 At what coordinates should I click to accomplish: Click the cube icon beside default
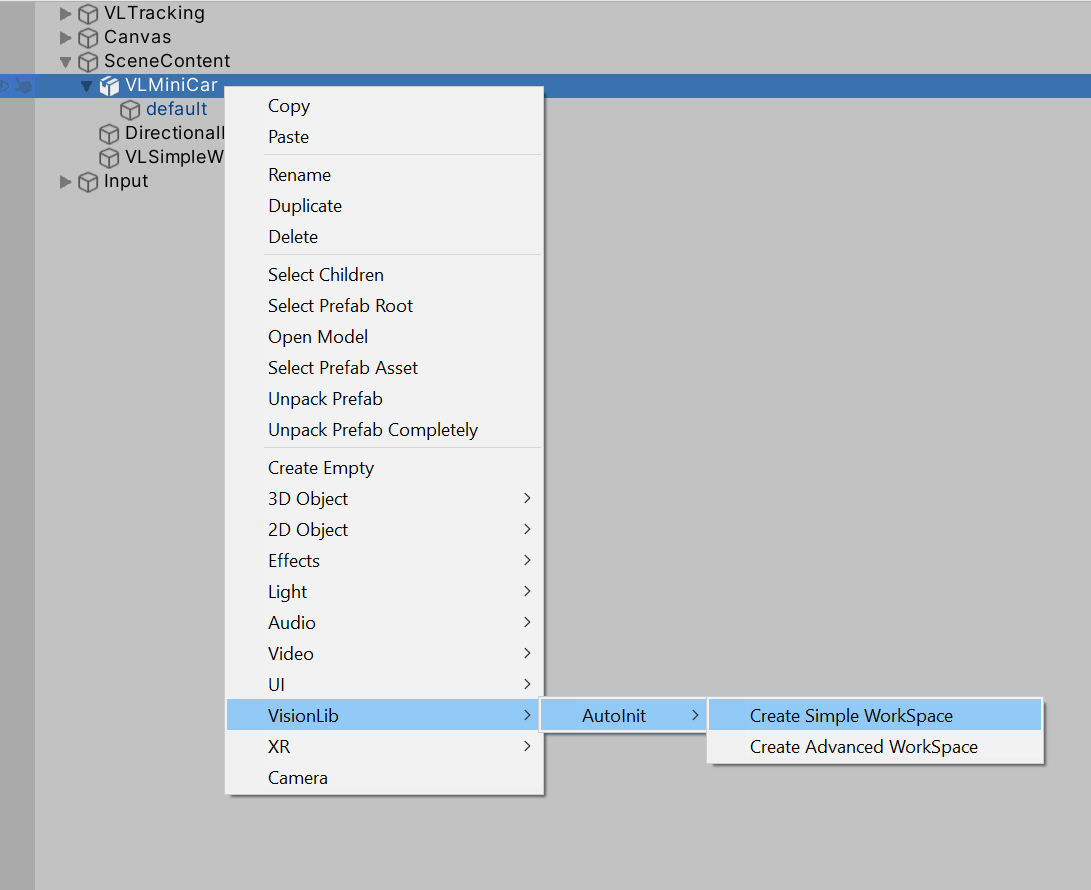tap(130, 110)
